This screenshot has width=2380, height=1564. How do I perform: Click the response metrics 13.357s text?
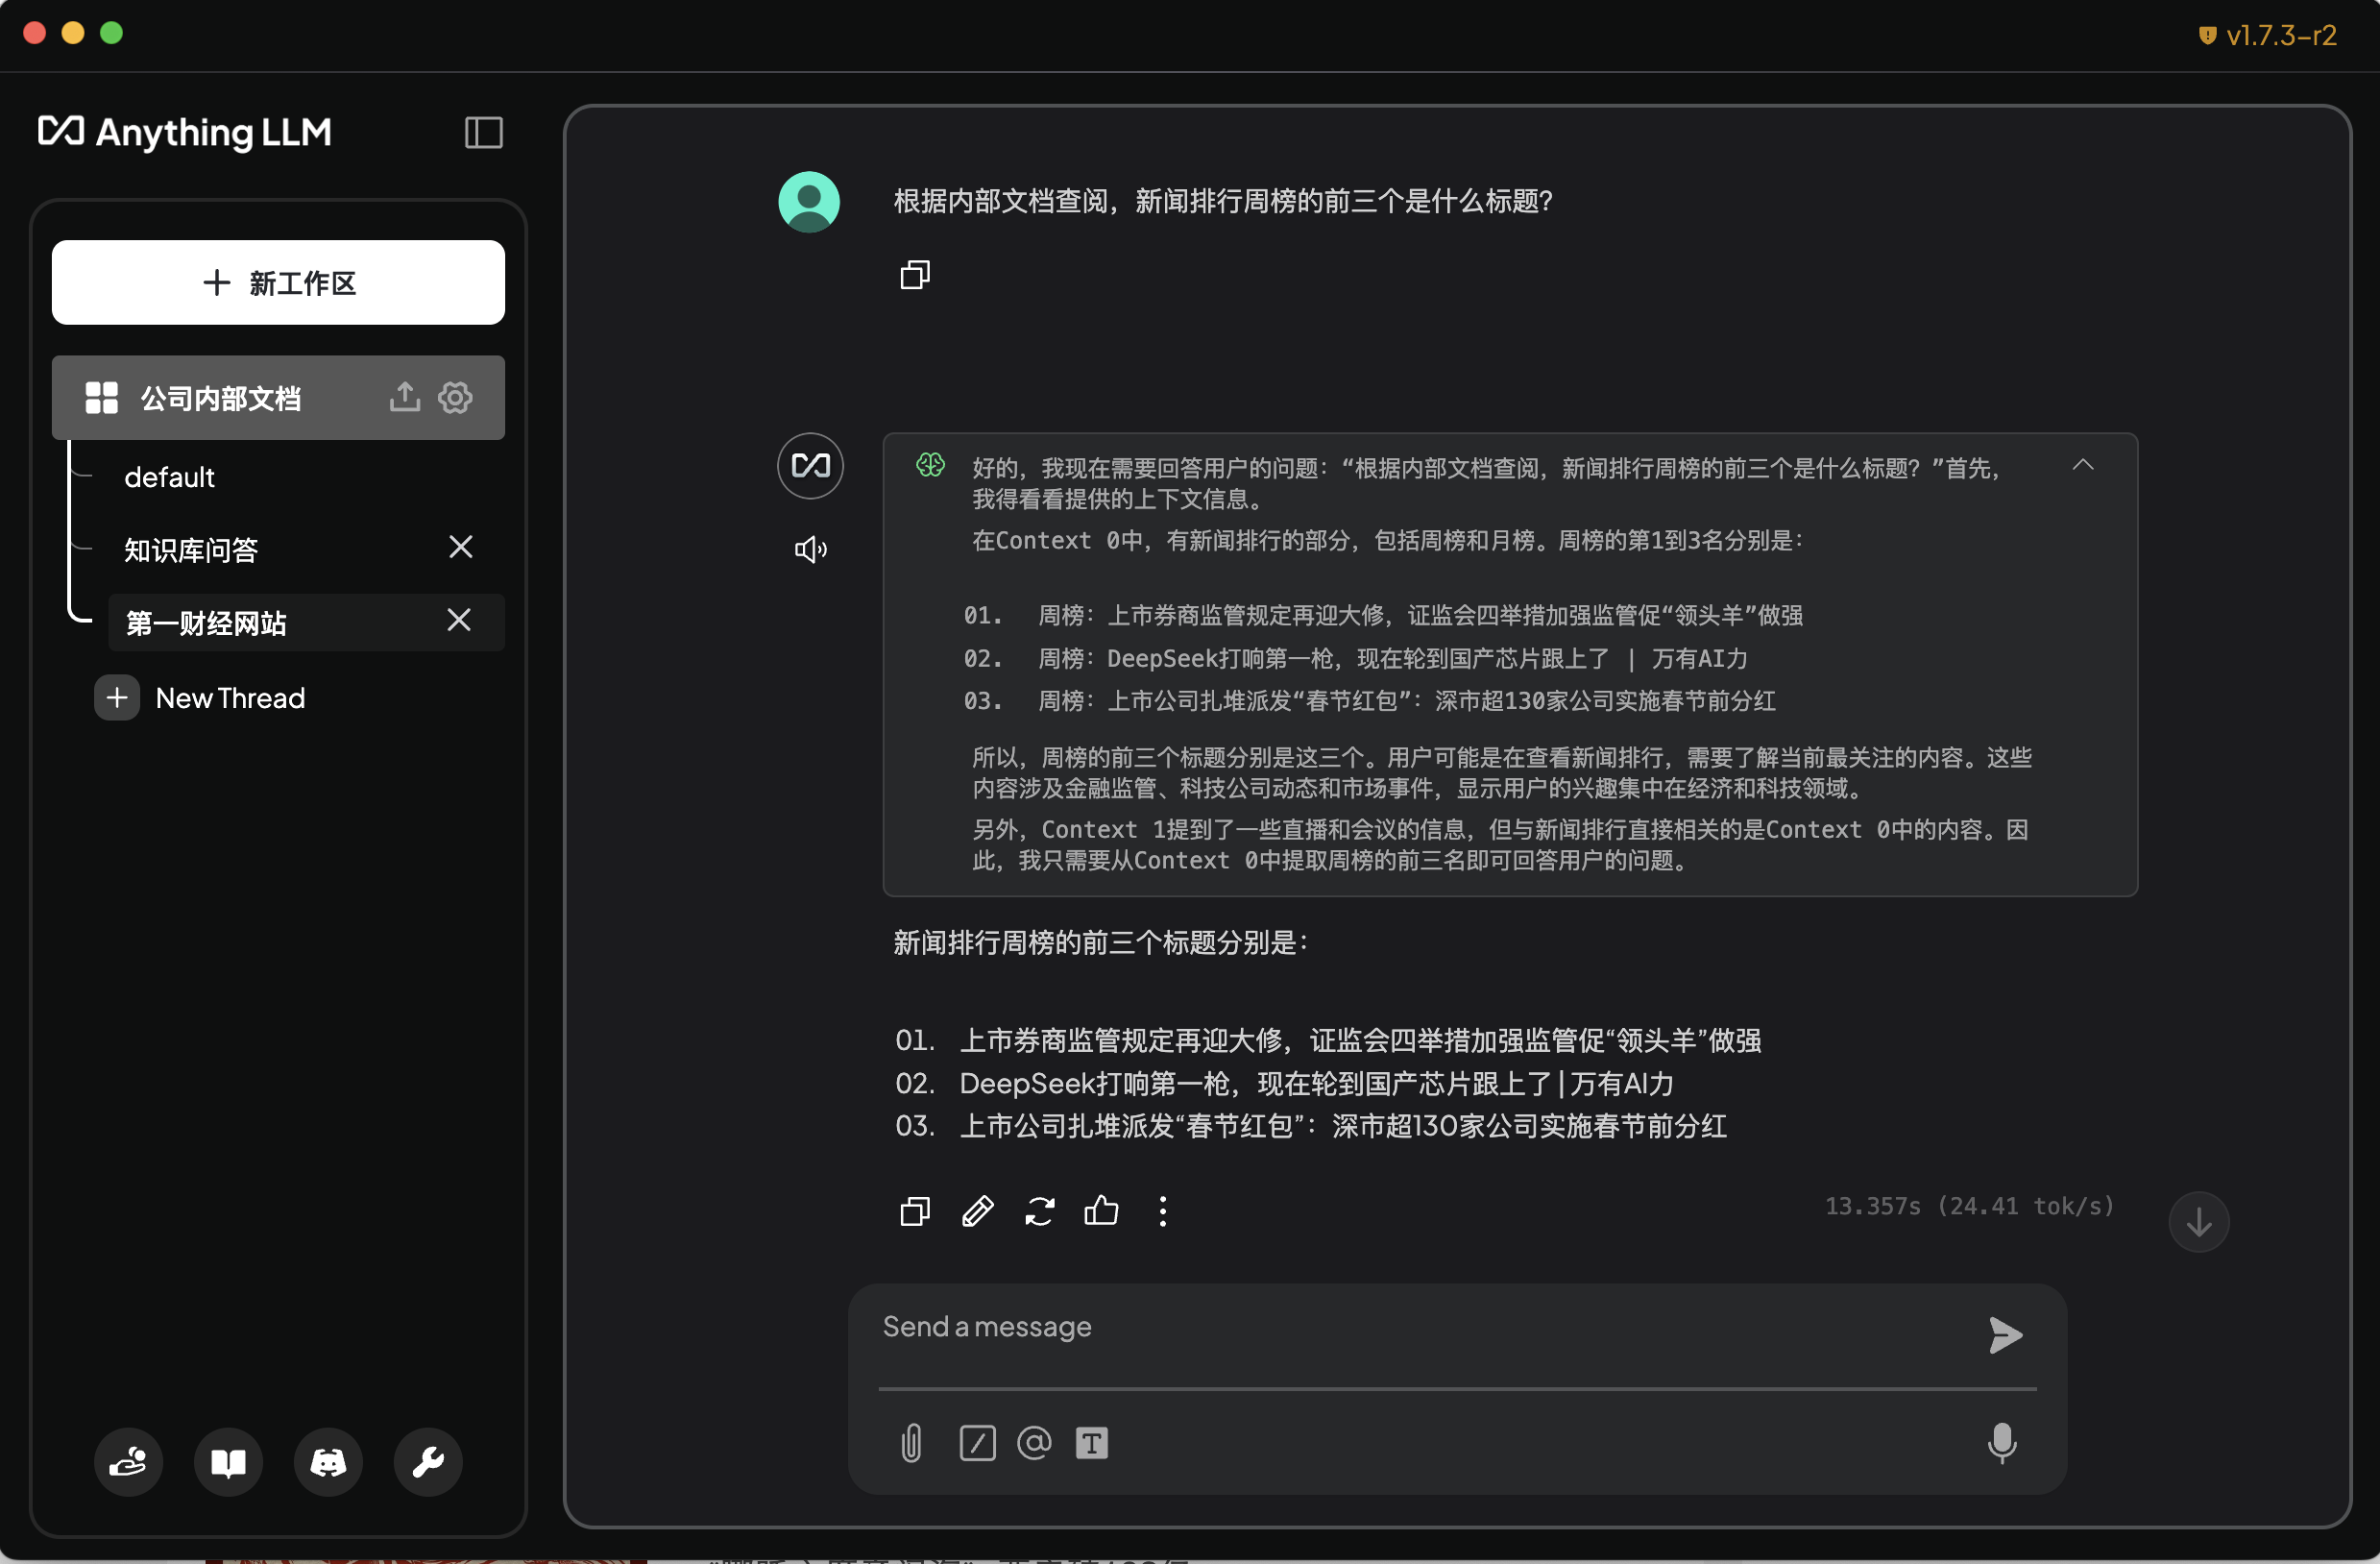(1970, 1206)
